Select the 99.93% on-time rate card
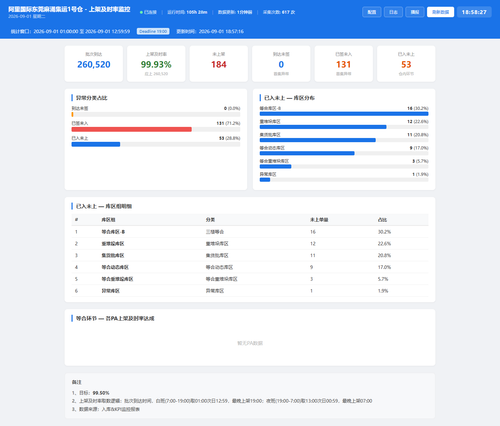This screenshot has height=426, width=500. pyautogui.click(x=156, y=64)
